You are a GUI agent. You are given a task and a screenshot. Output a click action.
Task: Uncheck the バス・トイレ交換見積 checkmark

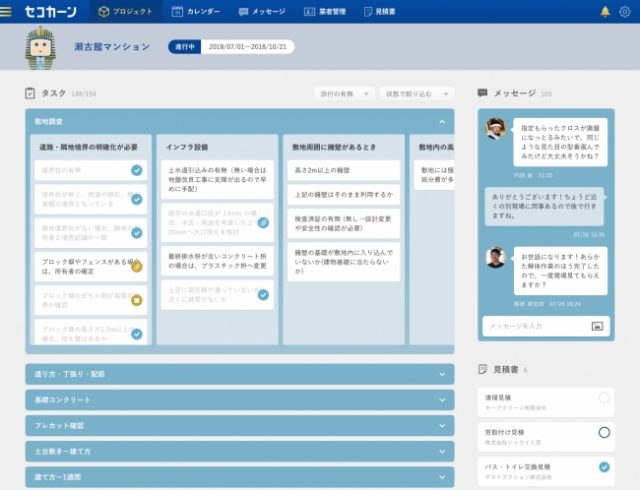coord(604,466)
